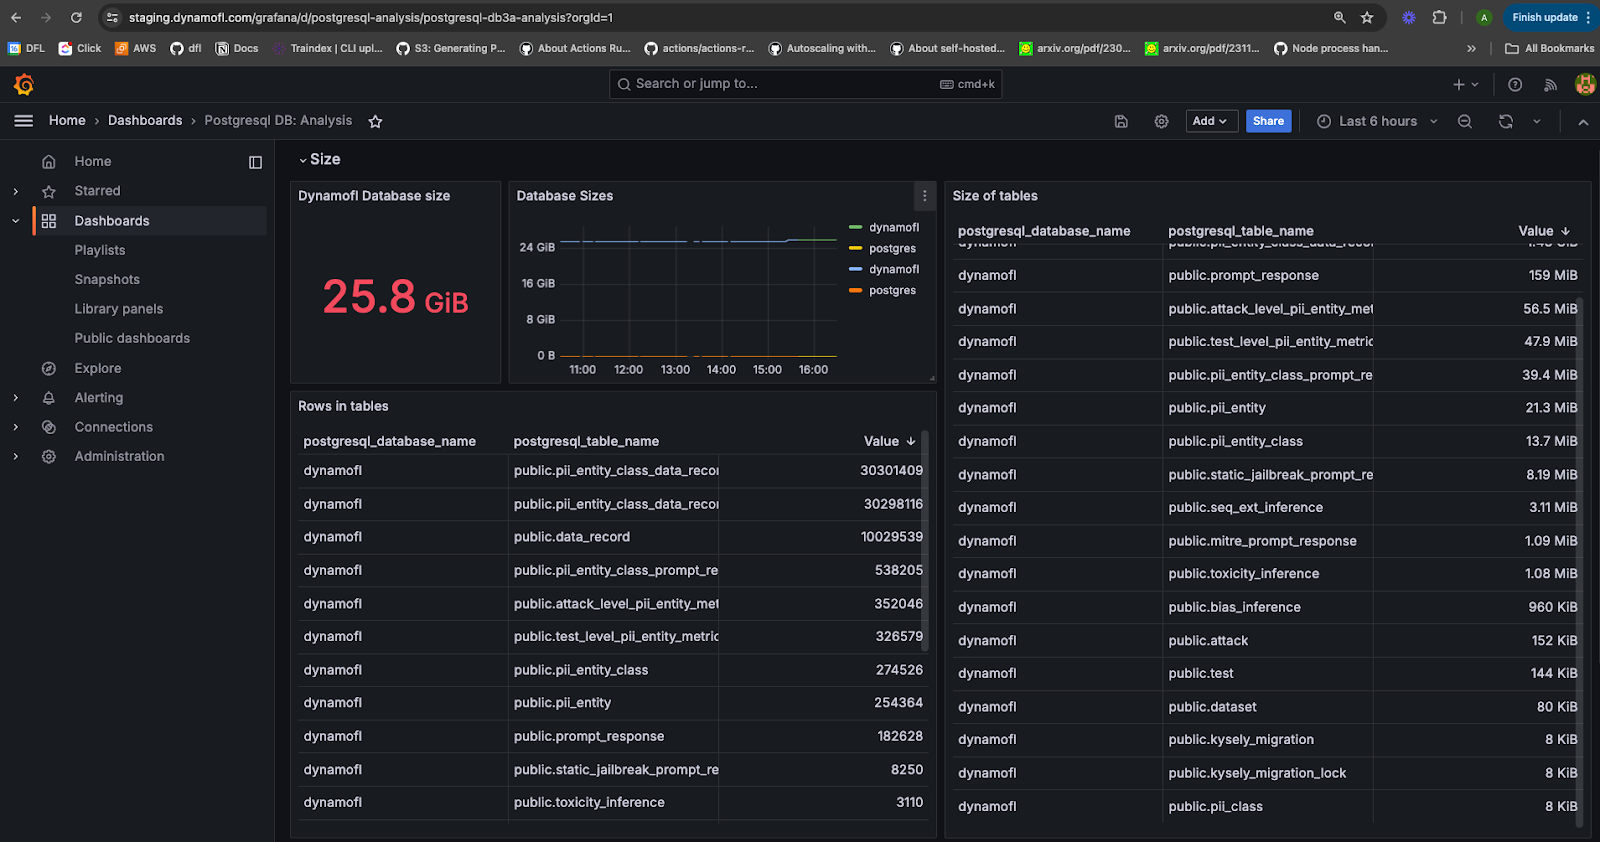The image size is (1600, 842).
Task: Open the AWS bookmark
Action: (135, 48)
